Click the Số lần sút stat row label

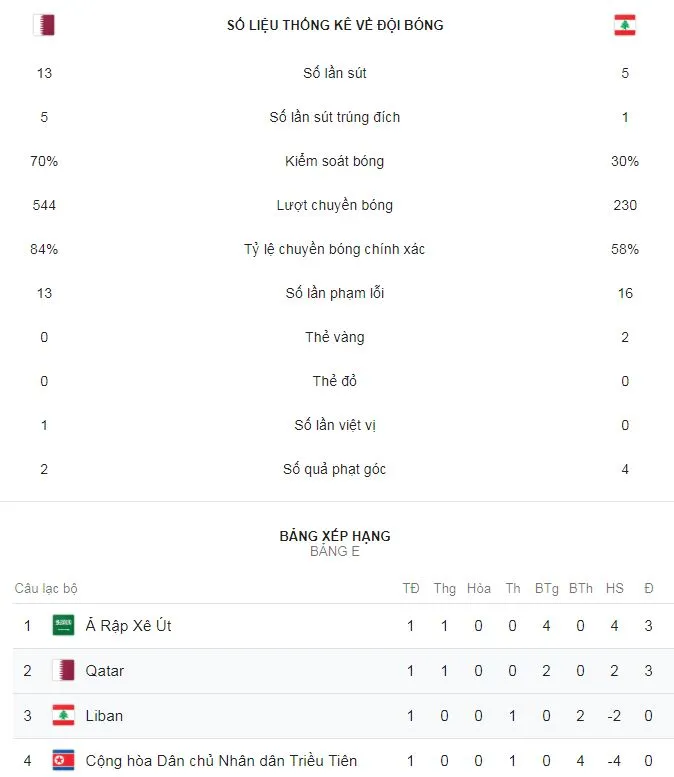[x=335, y=73]
